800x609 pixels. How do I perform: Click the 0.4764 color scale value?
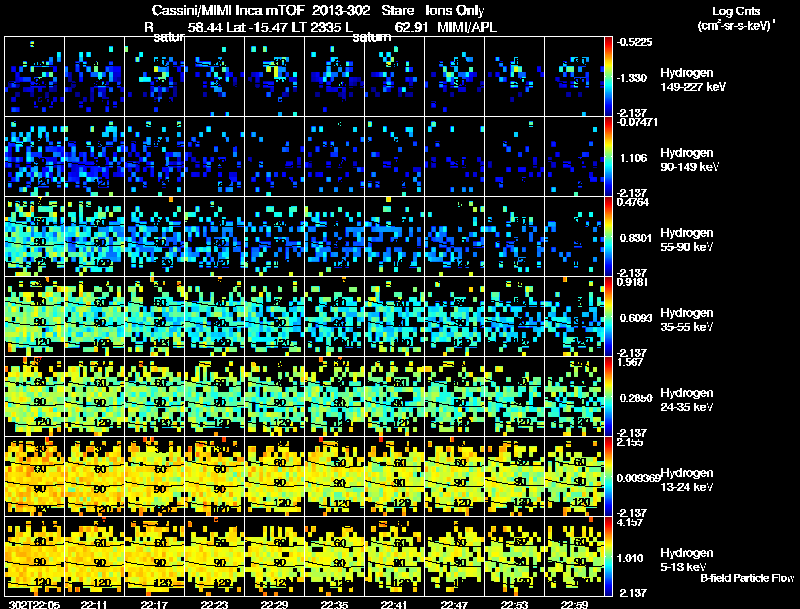[633, 202]
